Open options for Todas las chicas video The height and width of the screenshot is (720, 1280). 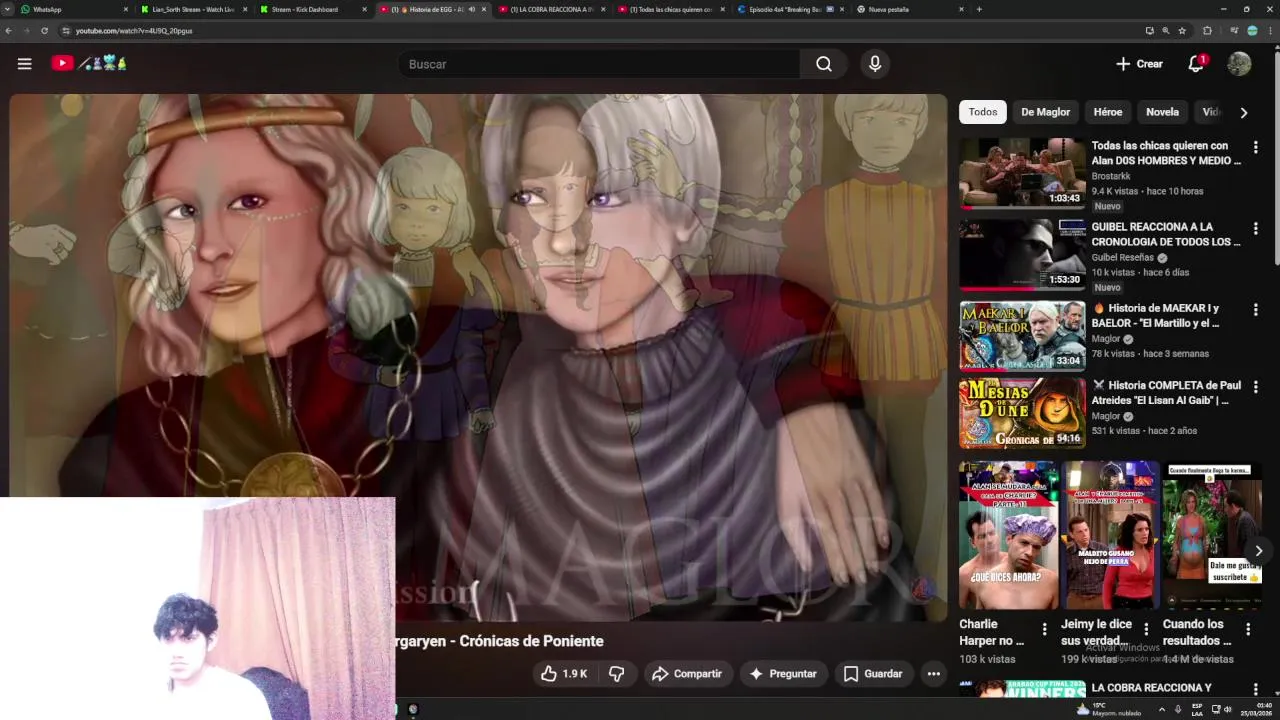tap(1255, 147)
